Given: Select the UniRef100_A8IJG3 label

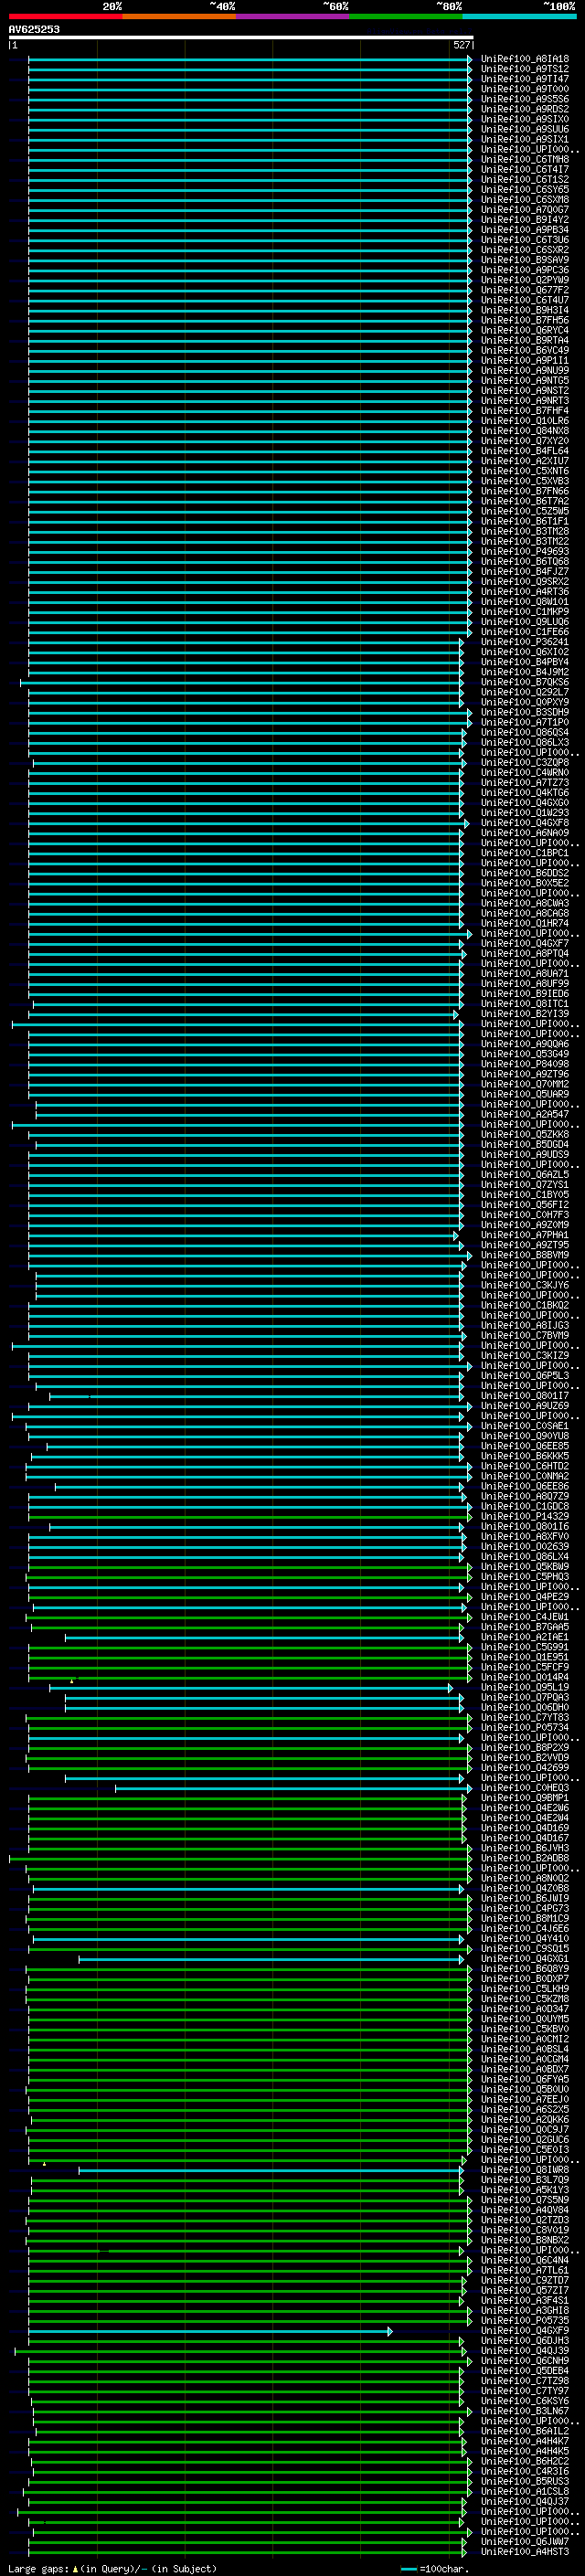Looking at the screenshot, I should (525, 1325).
